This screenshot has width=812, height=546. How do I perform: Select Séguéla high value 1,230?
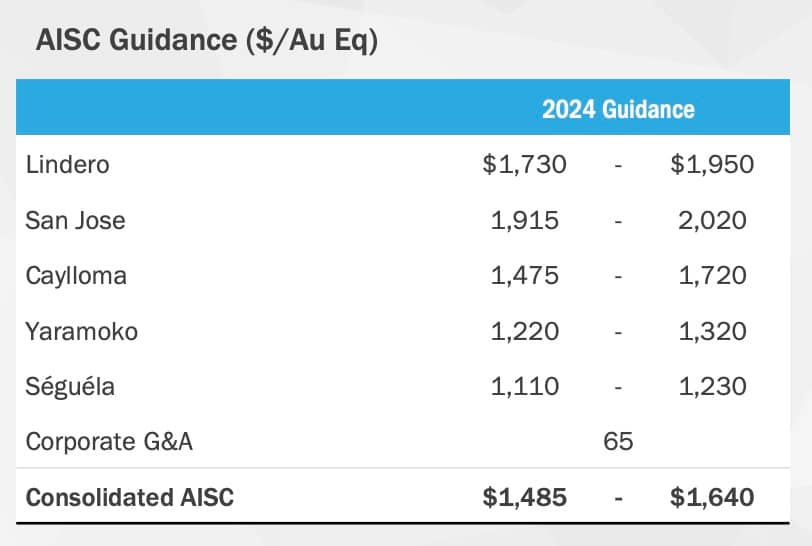click(x=712, y=386)
